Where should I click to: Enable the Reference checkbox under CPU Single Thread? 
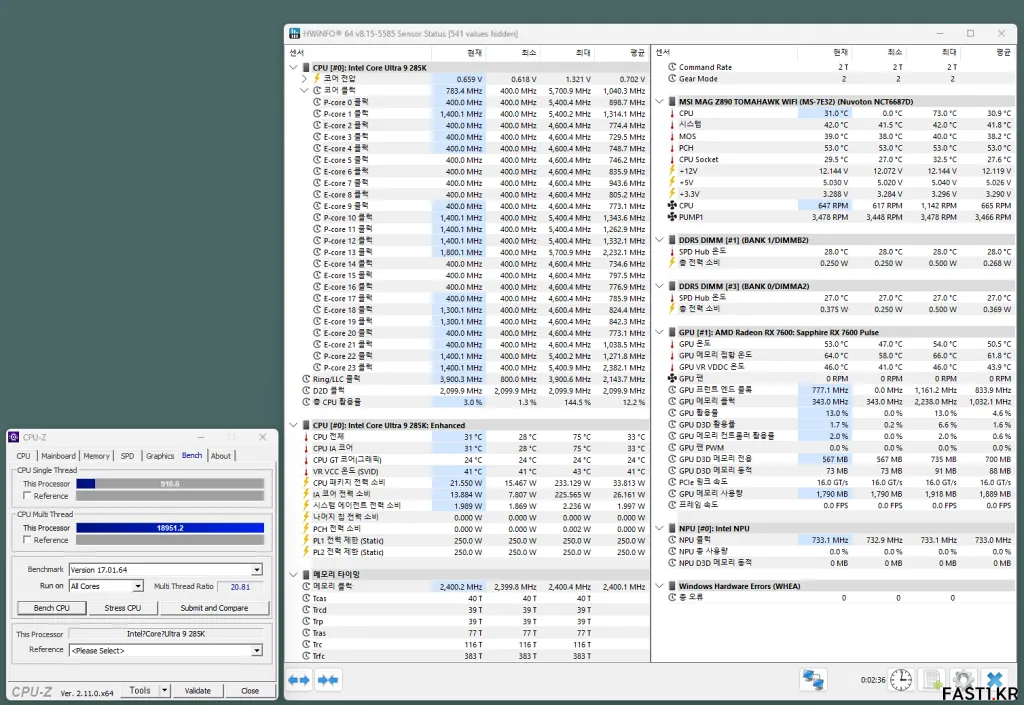coord(27,495)
